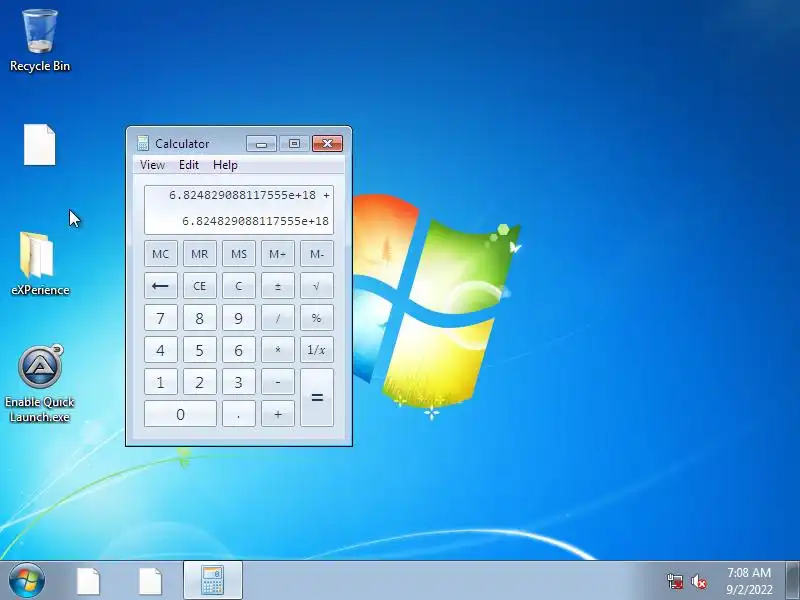Click the MR memory recall button
Image resolution: width=800 pixels, height=600 pixels.
pyautogui.click(x=199, y=254)
